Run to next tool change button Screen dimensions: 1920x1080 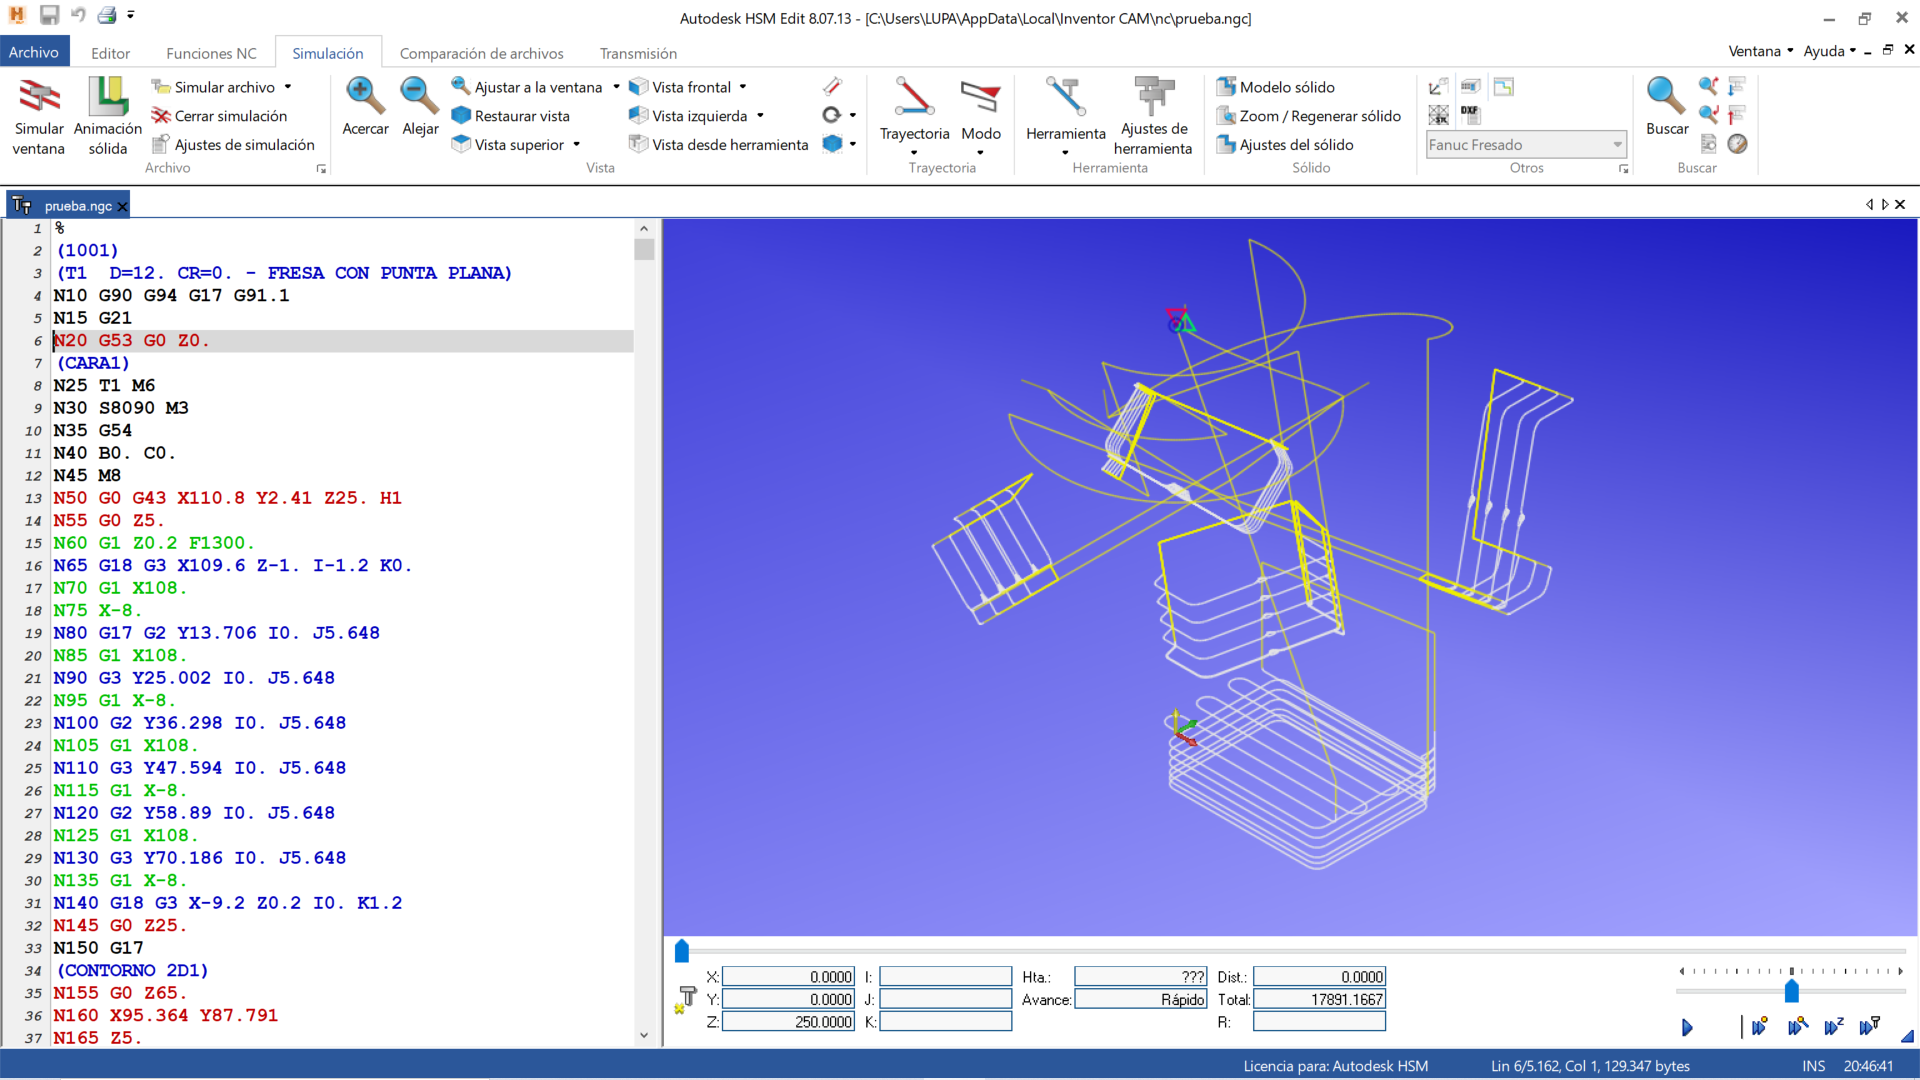(1870, 1027)
